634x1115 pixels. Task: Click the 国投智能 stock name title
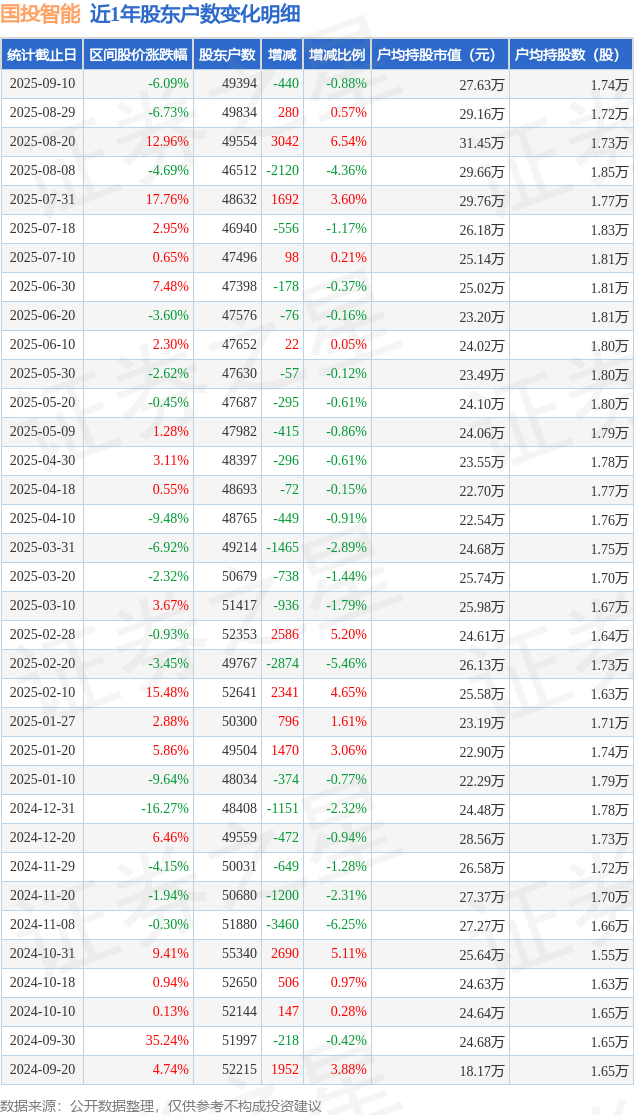(41, 14)
